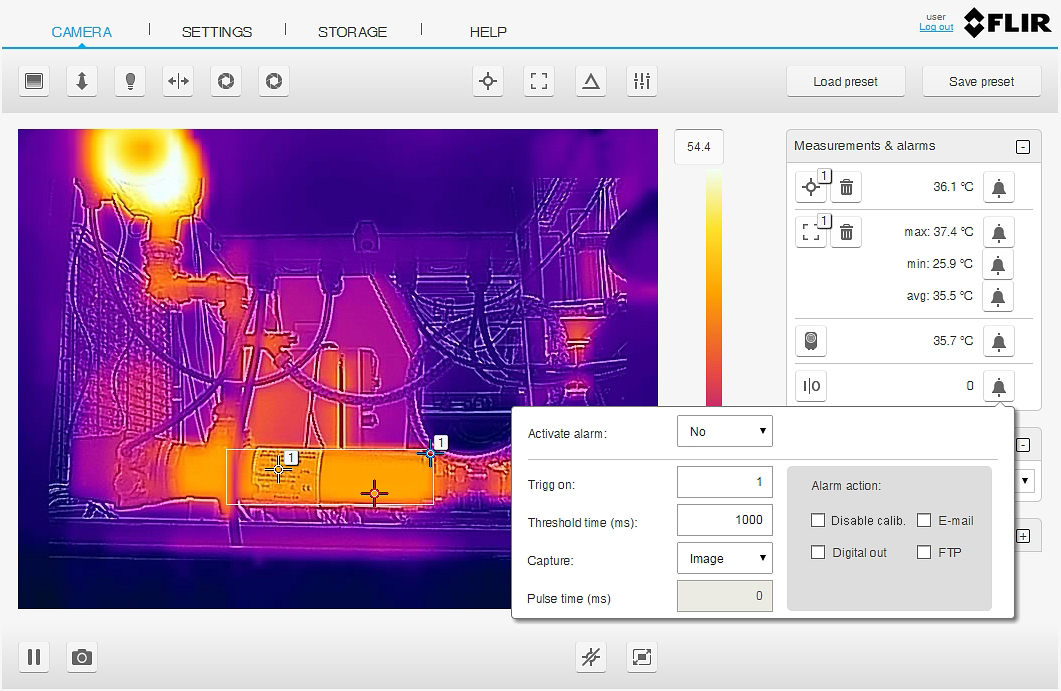Pause the live thermal video stream
This screenshot has height=691, width=1061.
click(34, 657)
